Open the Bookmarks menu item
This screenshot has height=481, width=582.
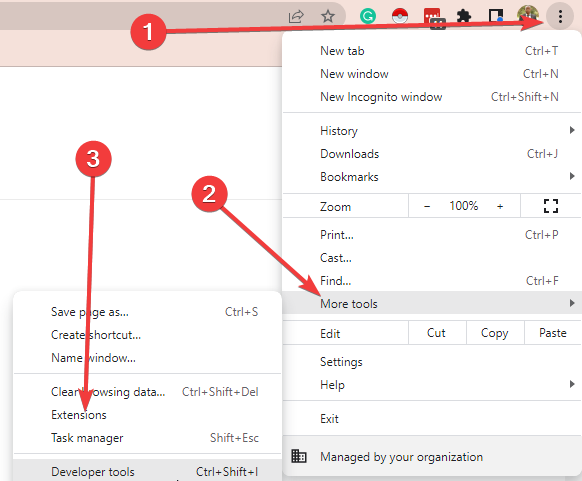tap(432, 177)
